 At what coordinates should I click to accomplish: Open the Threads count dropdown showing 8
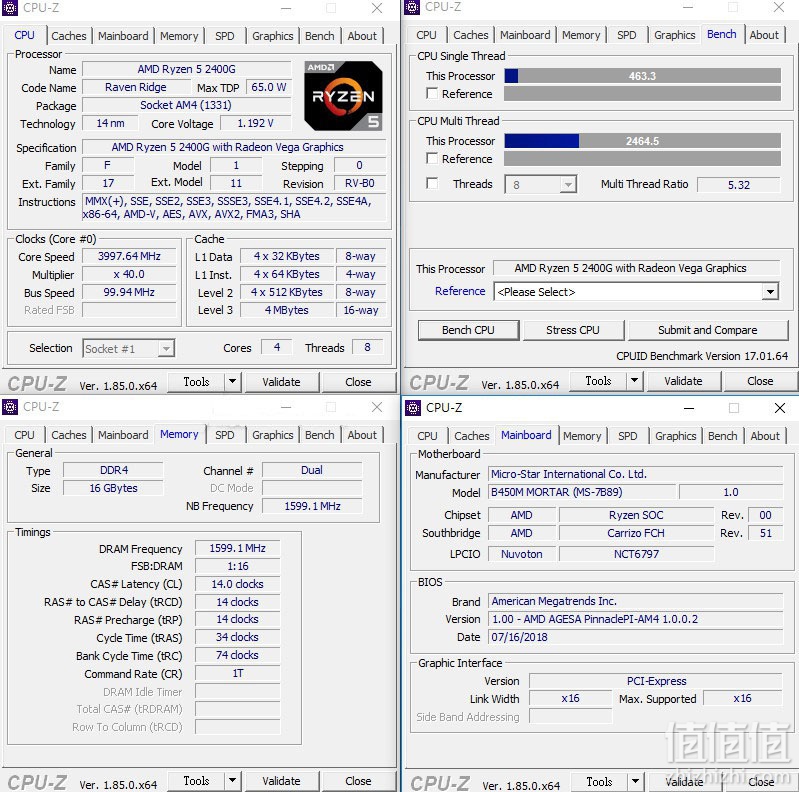coord(541,184)
